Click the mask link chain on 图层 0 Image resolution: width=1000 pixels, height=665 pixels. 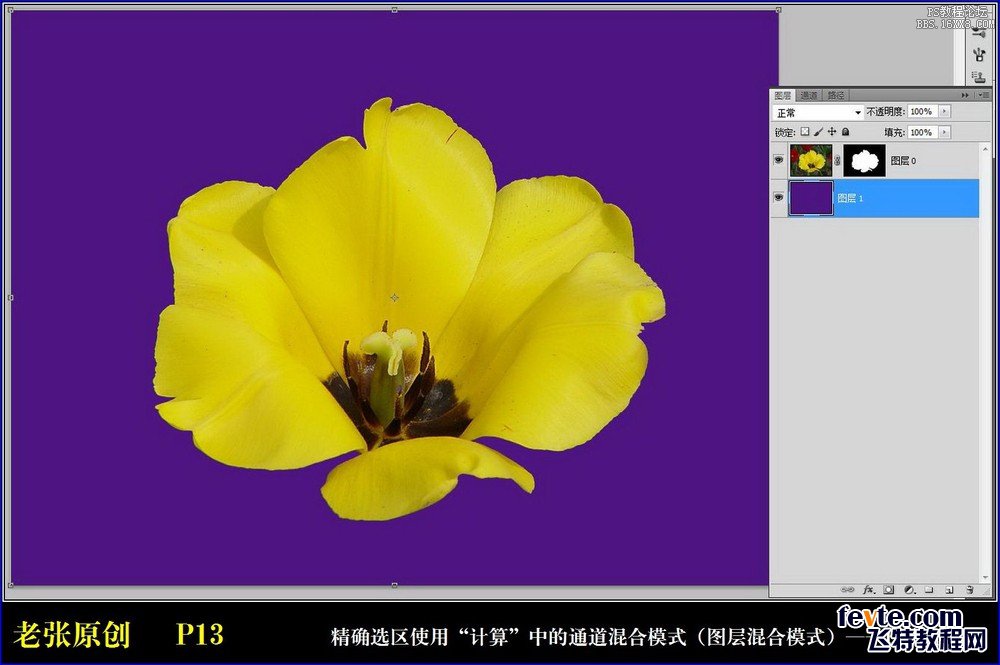[837, 161]
